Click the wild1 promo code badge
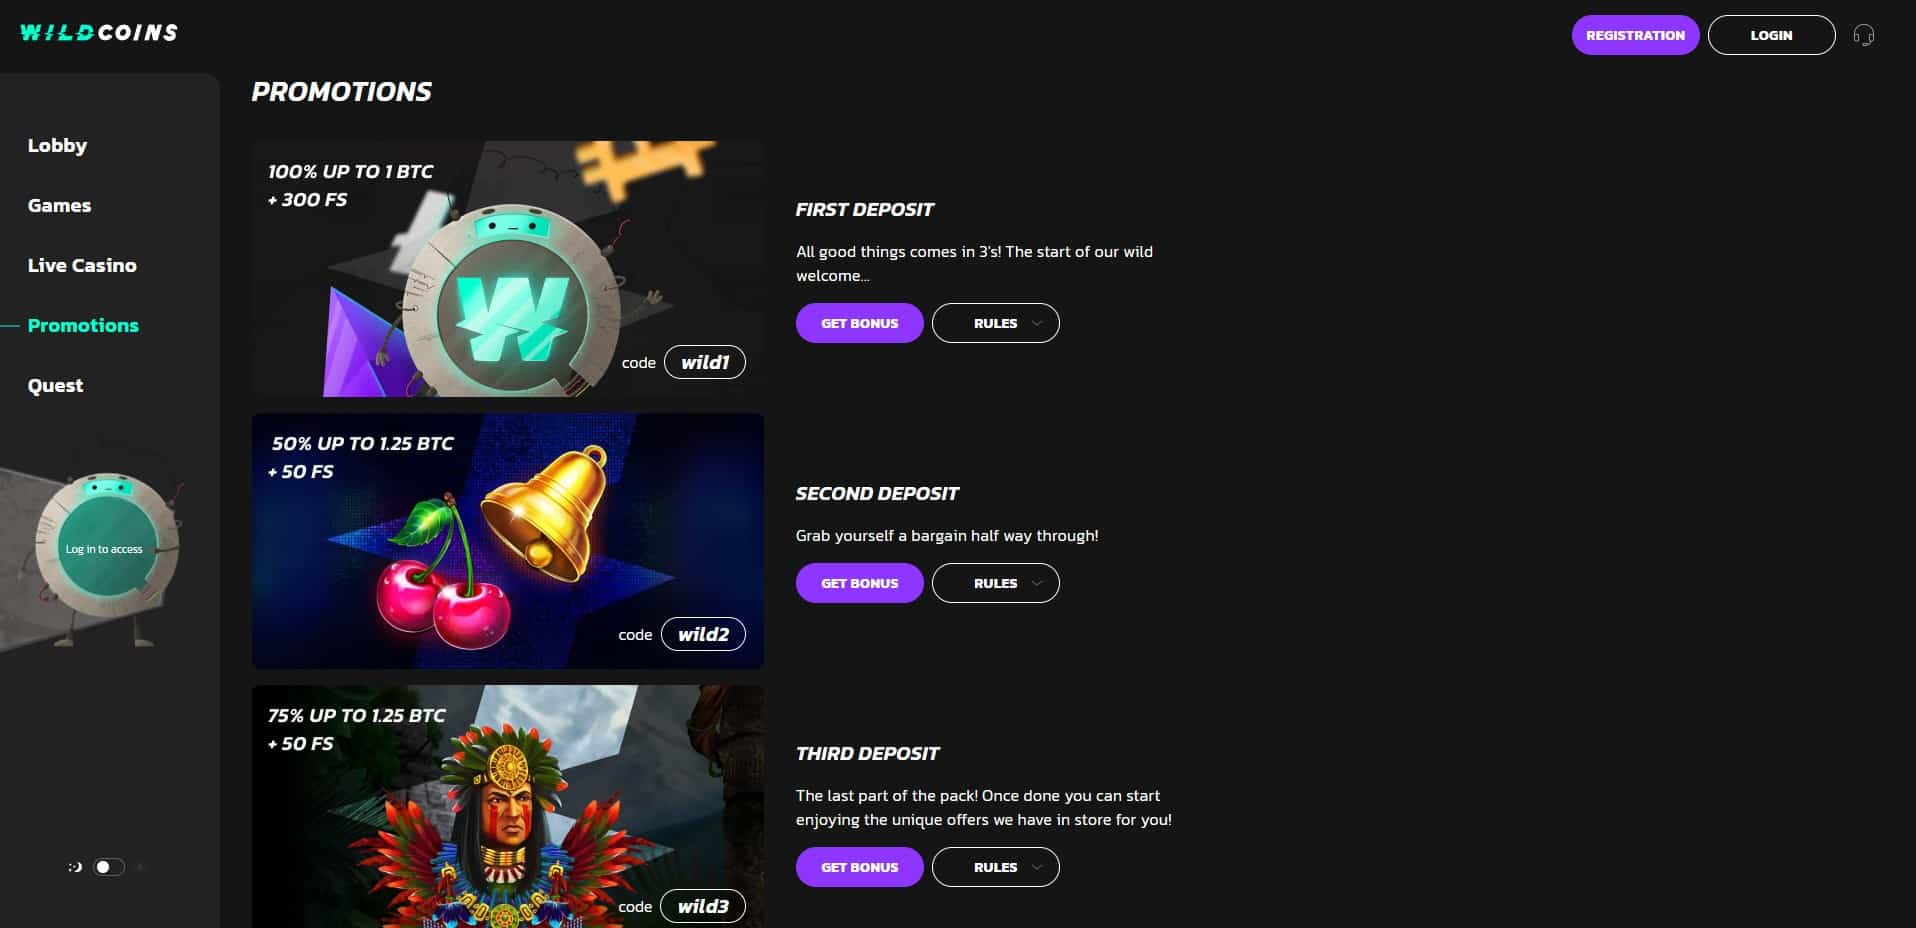This screenshot has width=1916, height=928. point(705,362)
